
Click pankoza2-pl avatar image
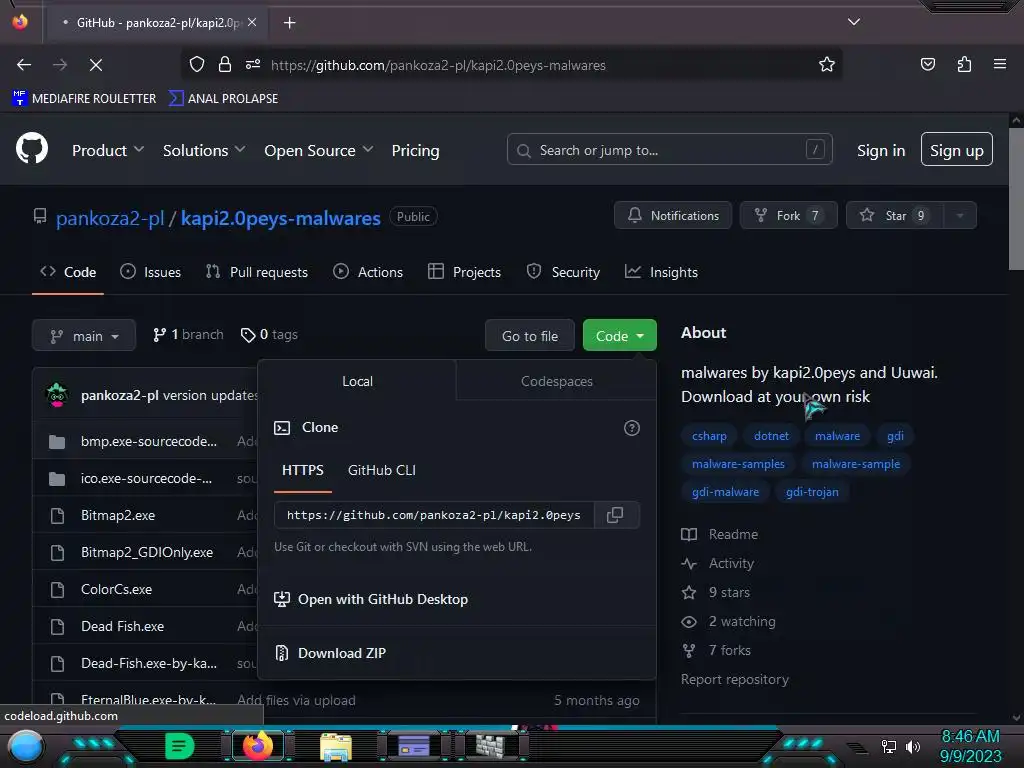(57, 395)
